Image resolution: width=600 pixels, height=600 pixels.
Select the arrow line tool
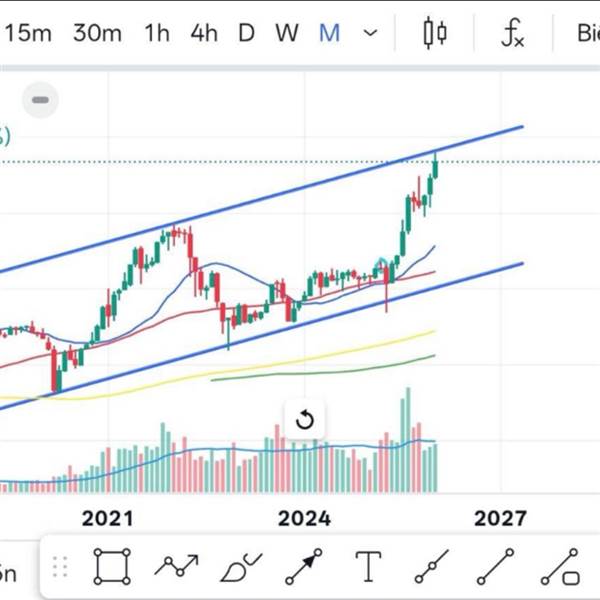coord(304,566)
